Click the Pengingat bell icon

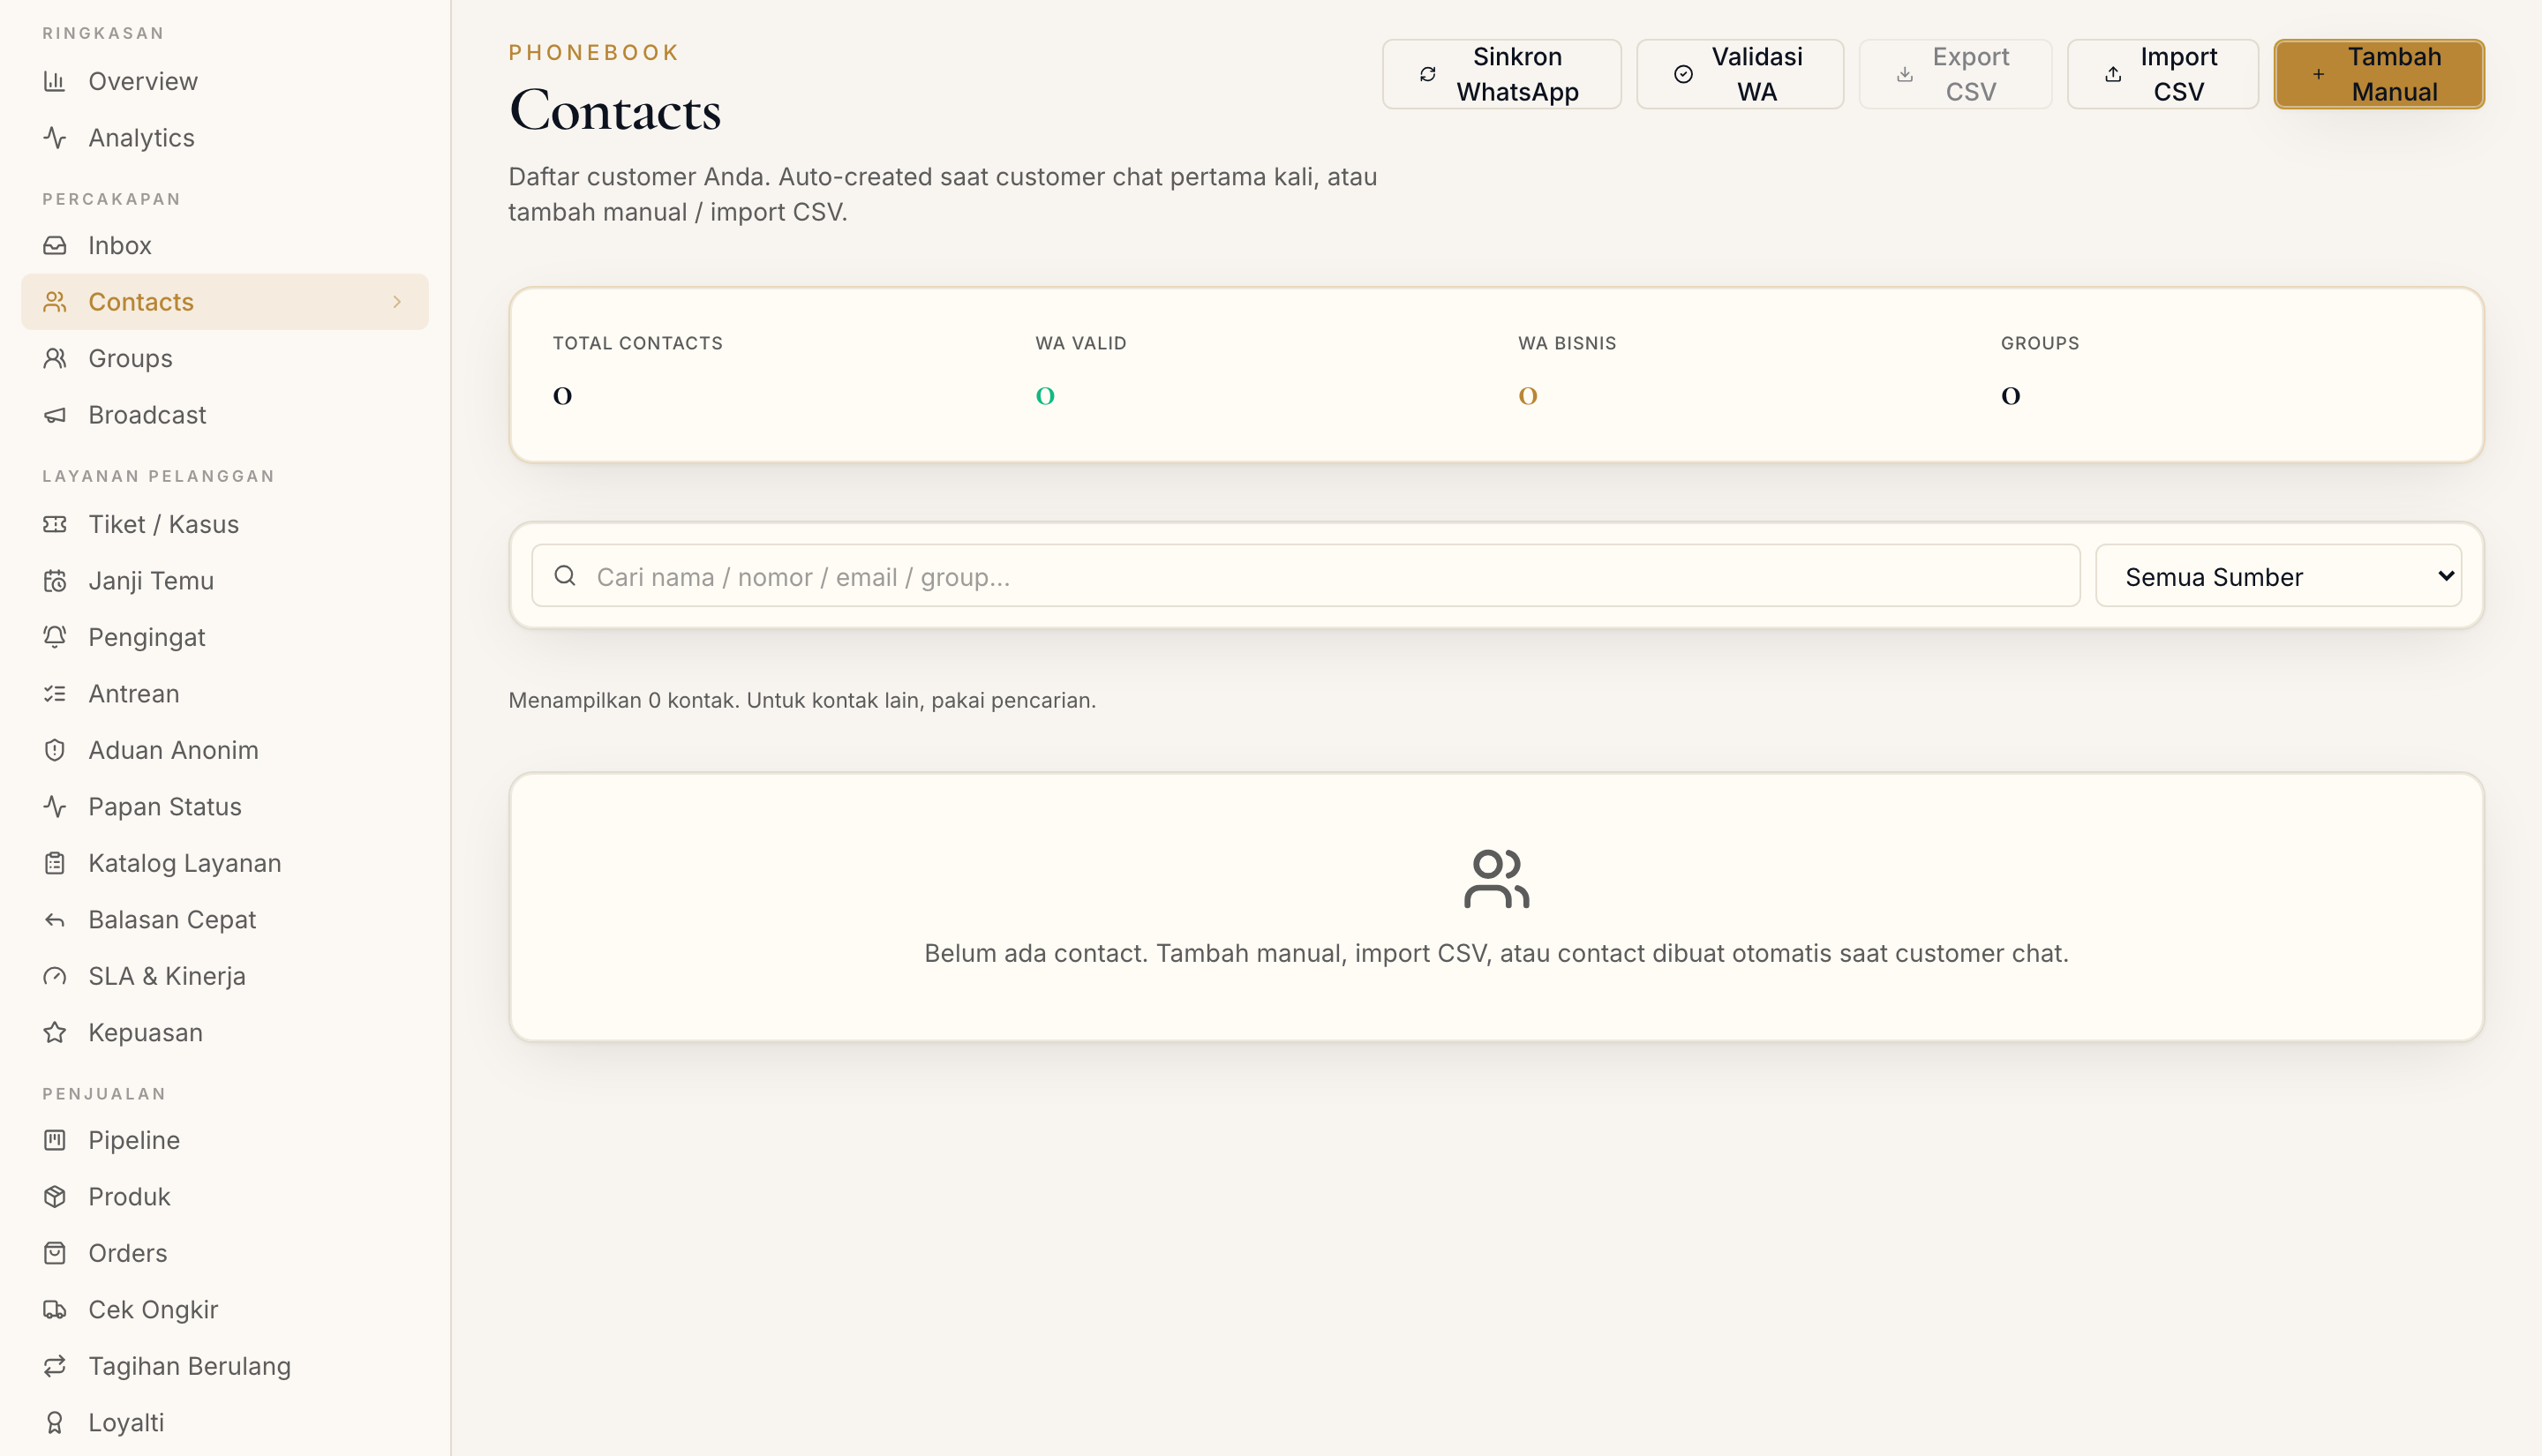click(55, 637)
